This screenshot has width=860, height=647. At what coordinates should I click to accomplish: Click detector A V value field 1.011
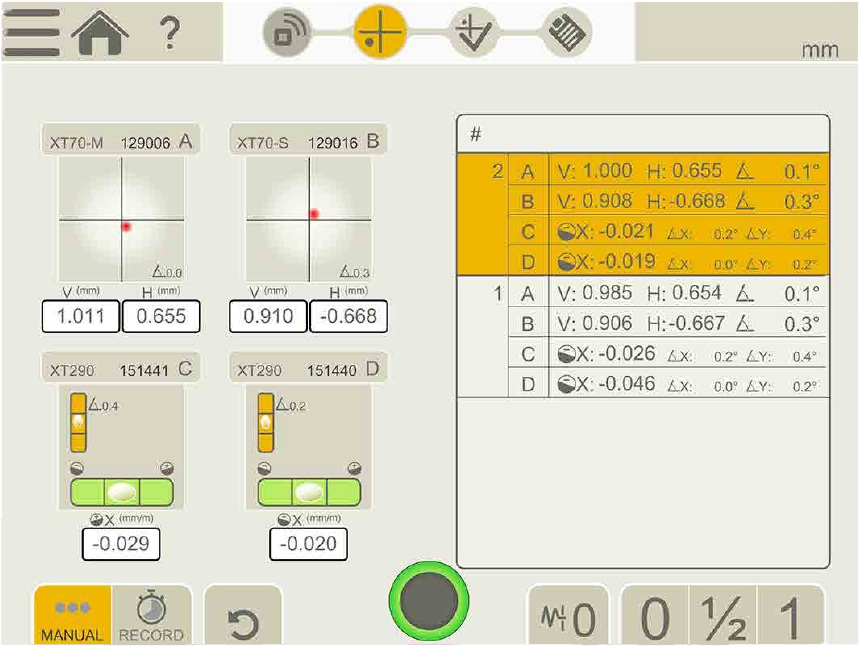click(80, 317)
